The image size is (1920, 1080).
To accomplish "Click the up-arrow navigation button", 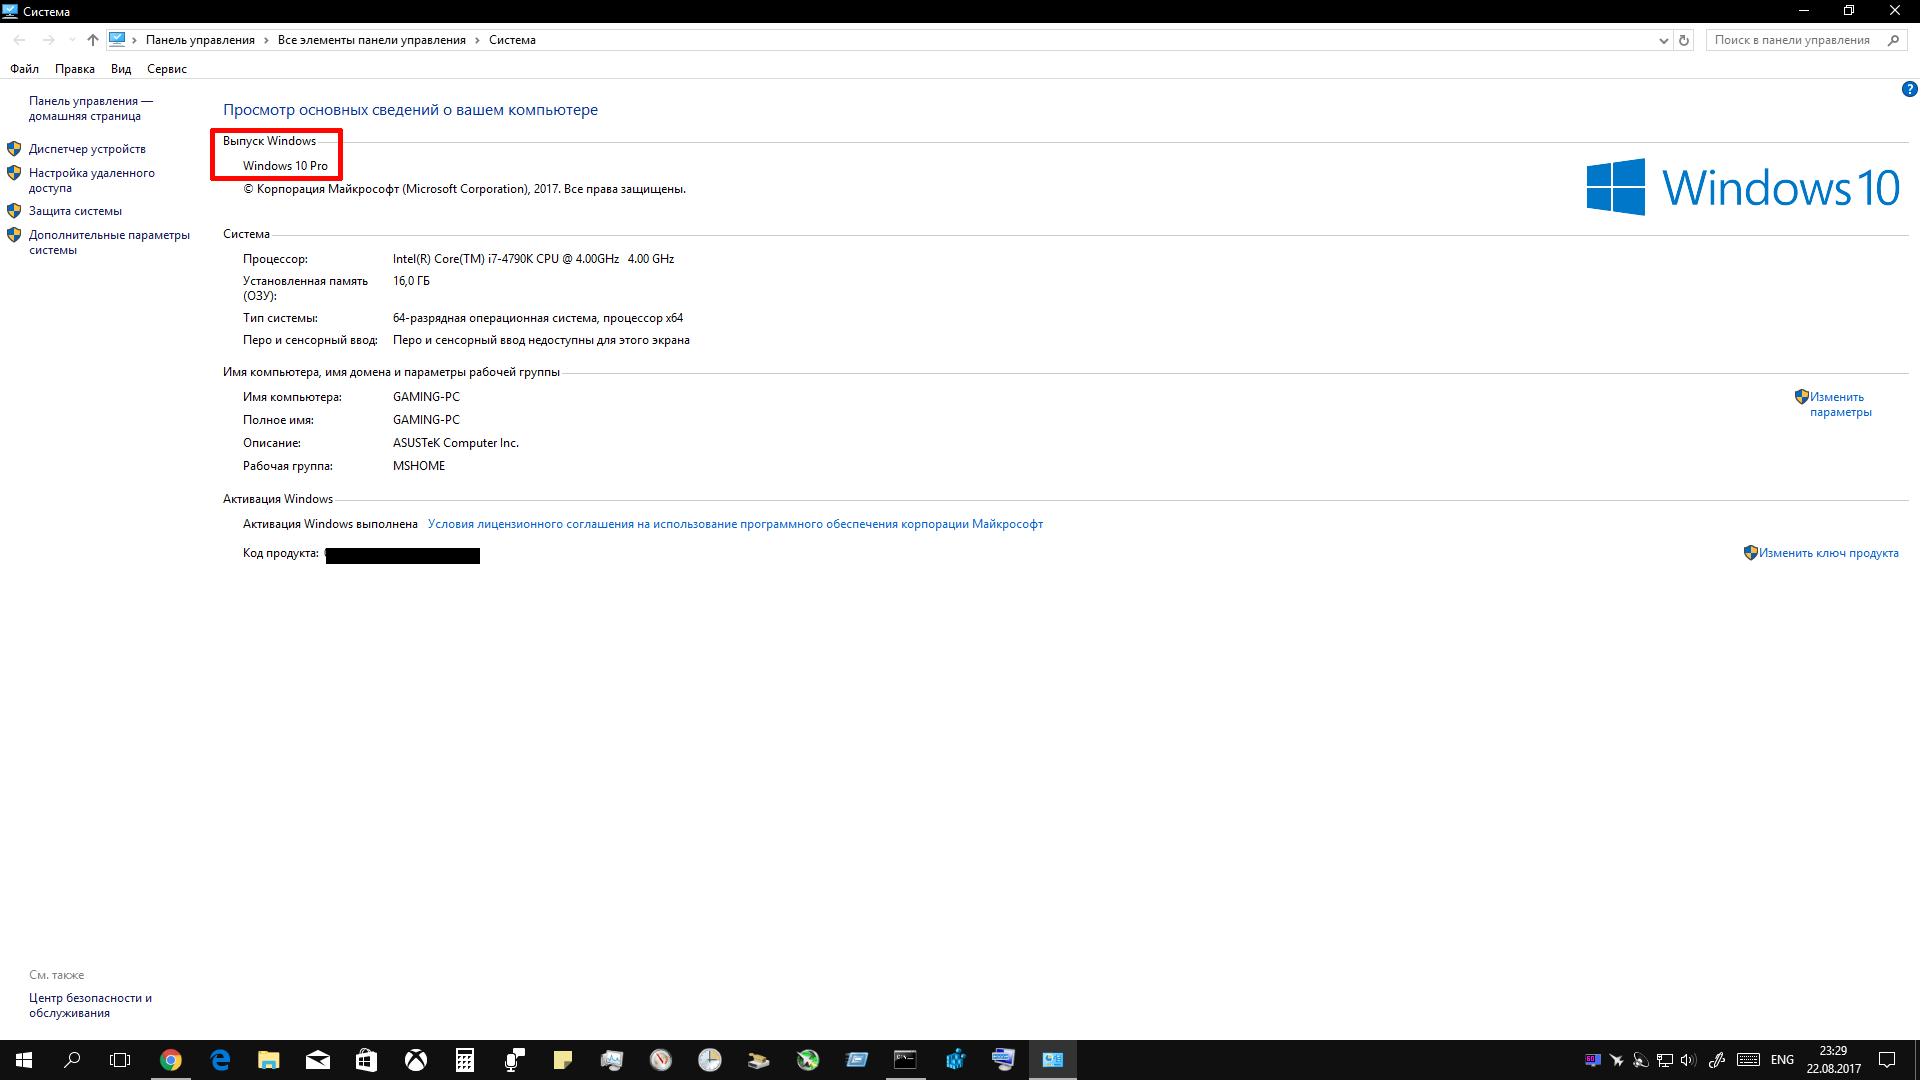I will [x=93, y=40].
